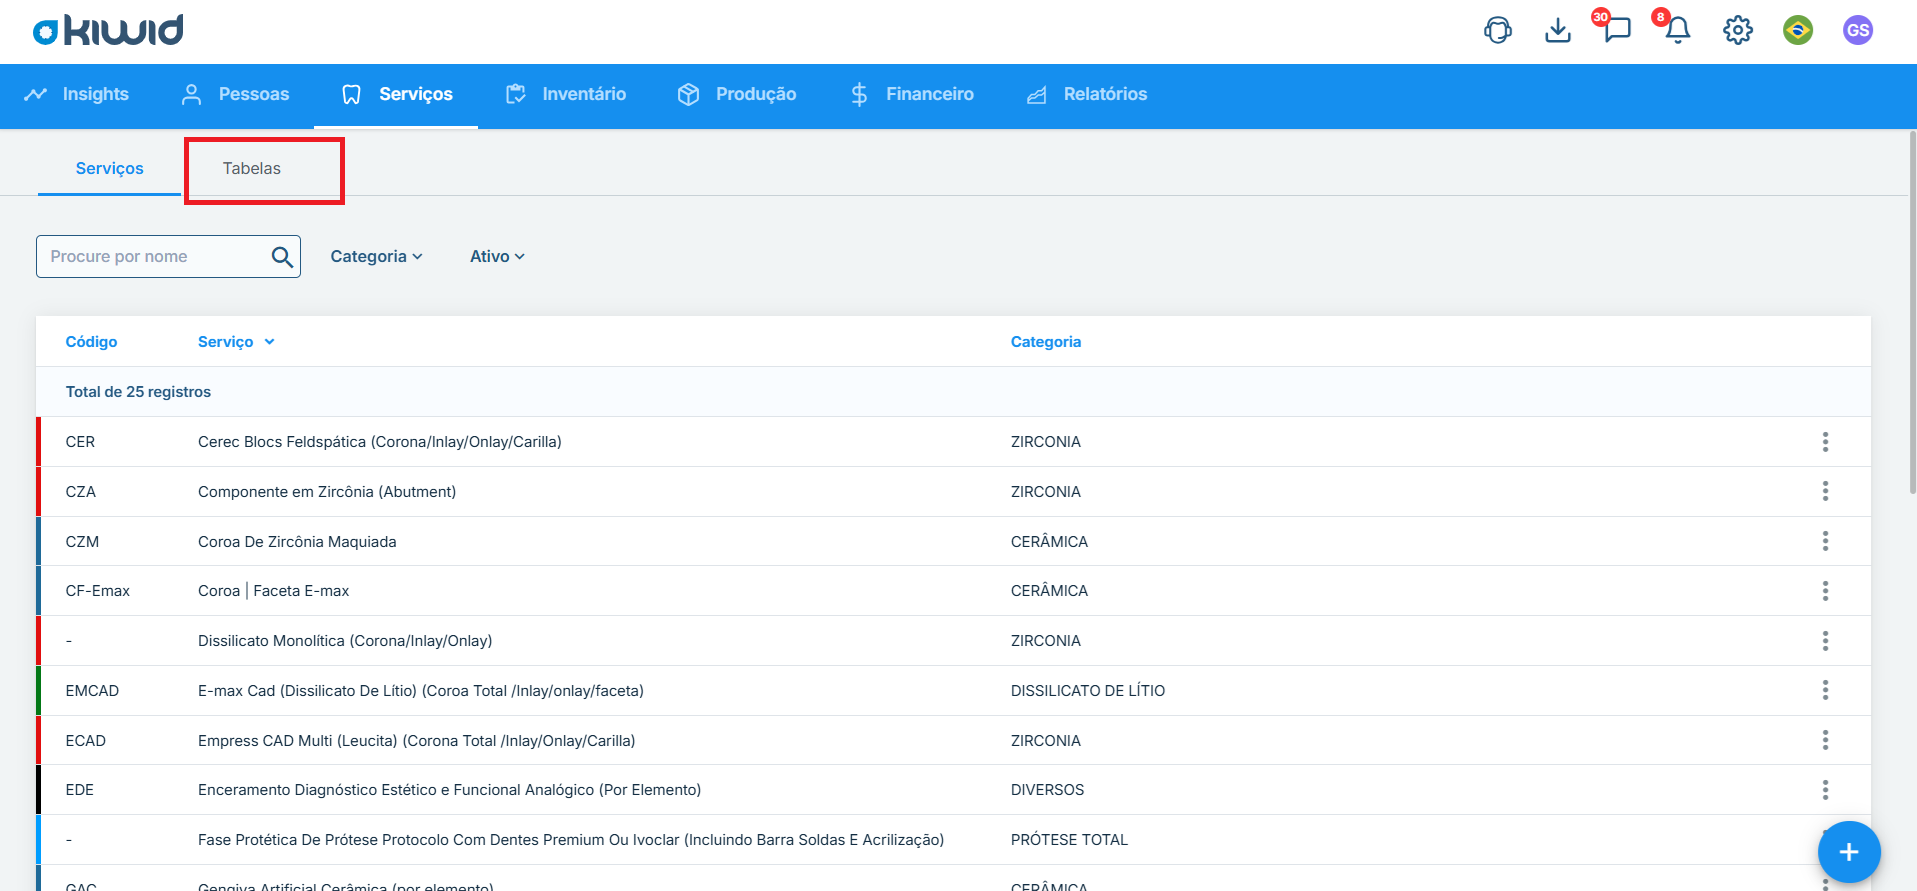Viewport: 1917px width, 891px height.
Task: Select Cerec Blocs Feldspática service row
Action: click(953, 442)
